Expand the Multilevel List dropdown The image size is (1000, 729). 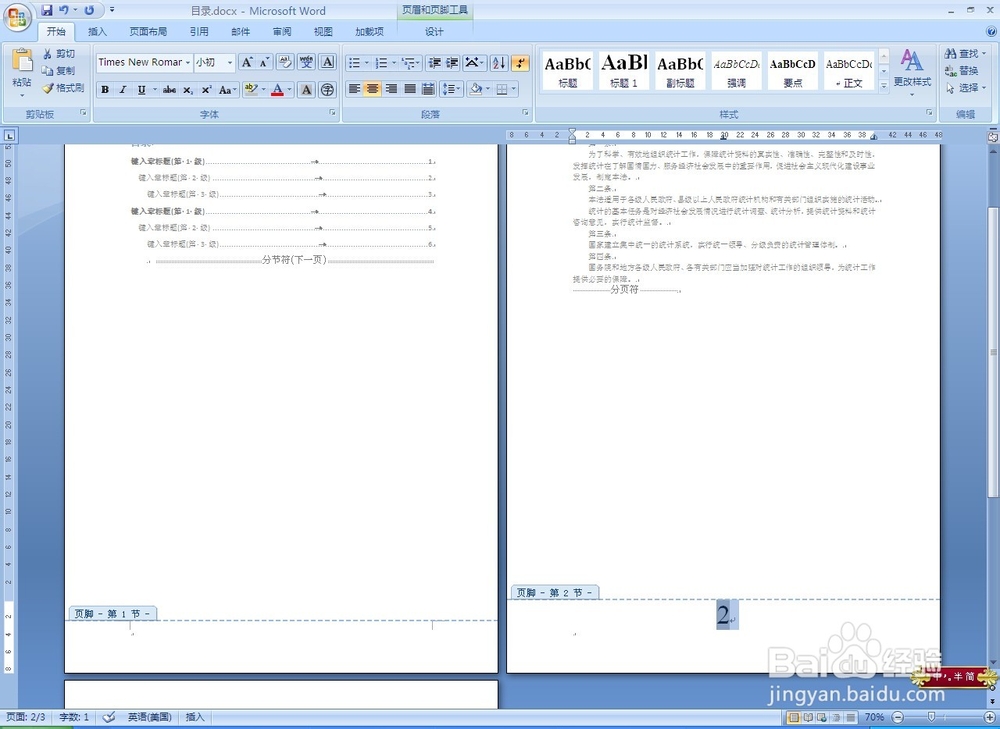418,63
